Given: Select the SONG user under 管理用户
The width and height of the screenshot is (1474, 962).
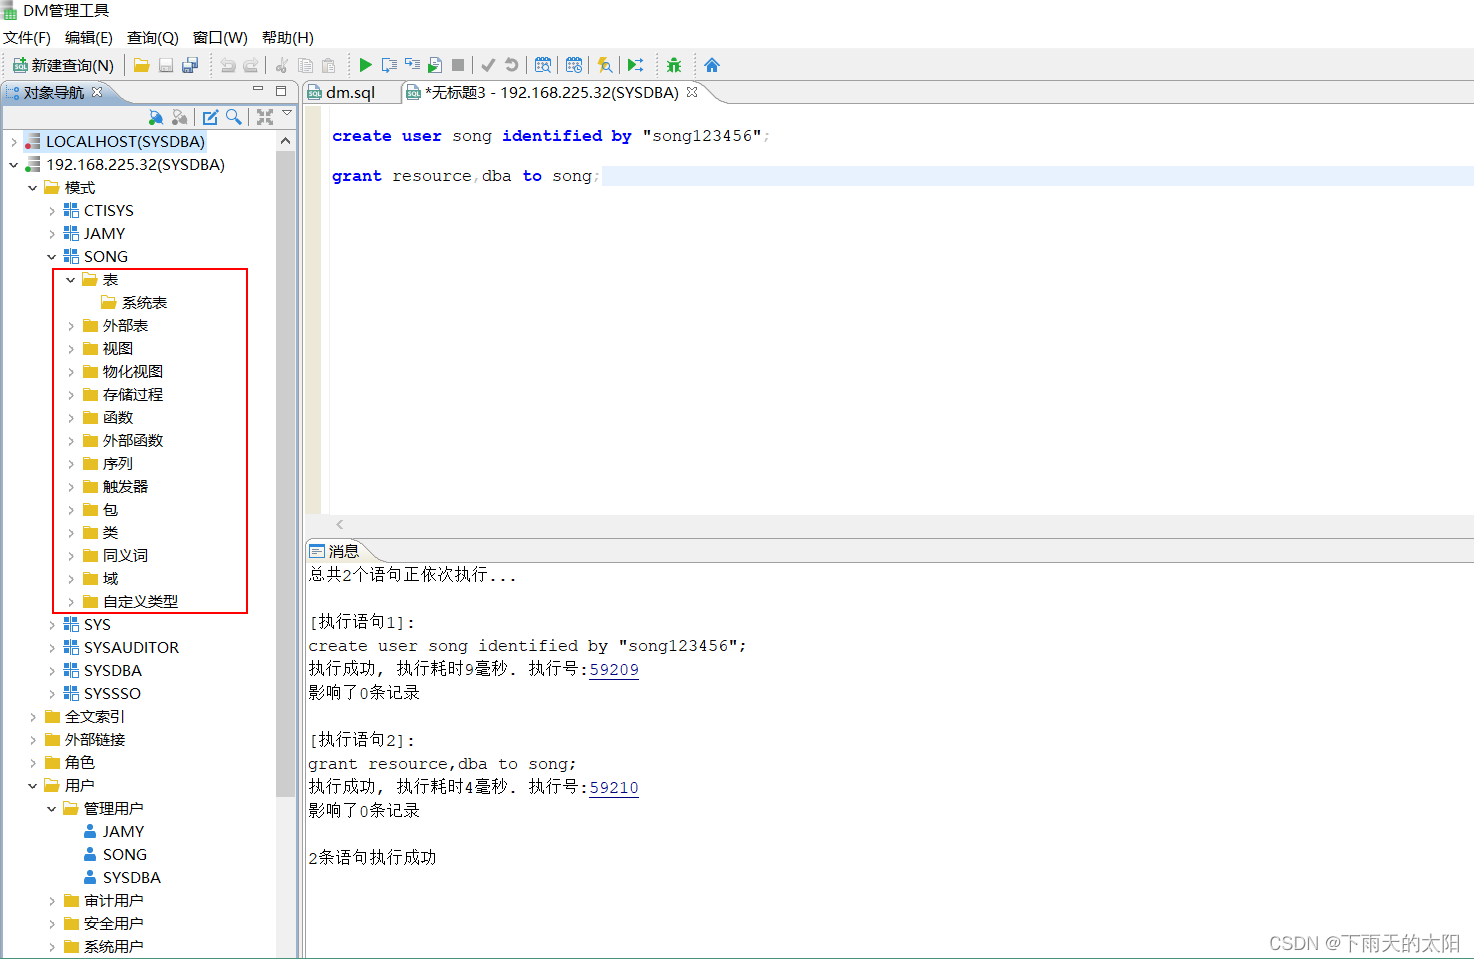Looking at the screenshot, I should [x=115, y=855].
